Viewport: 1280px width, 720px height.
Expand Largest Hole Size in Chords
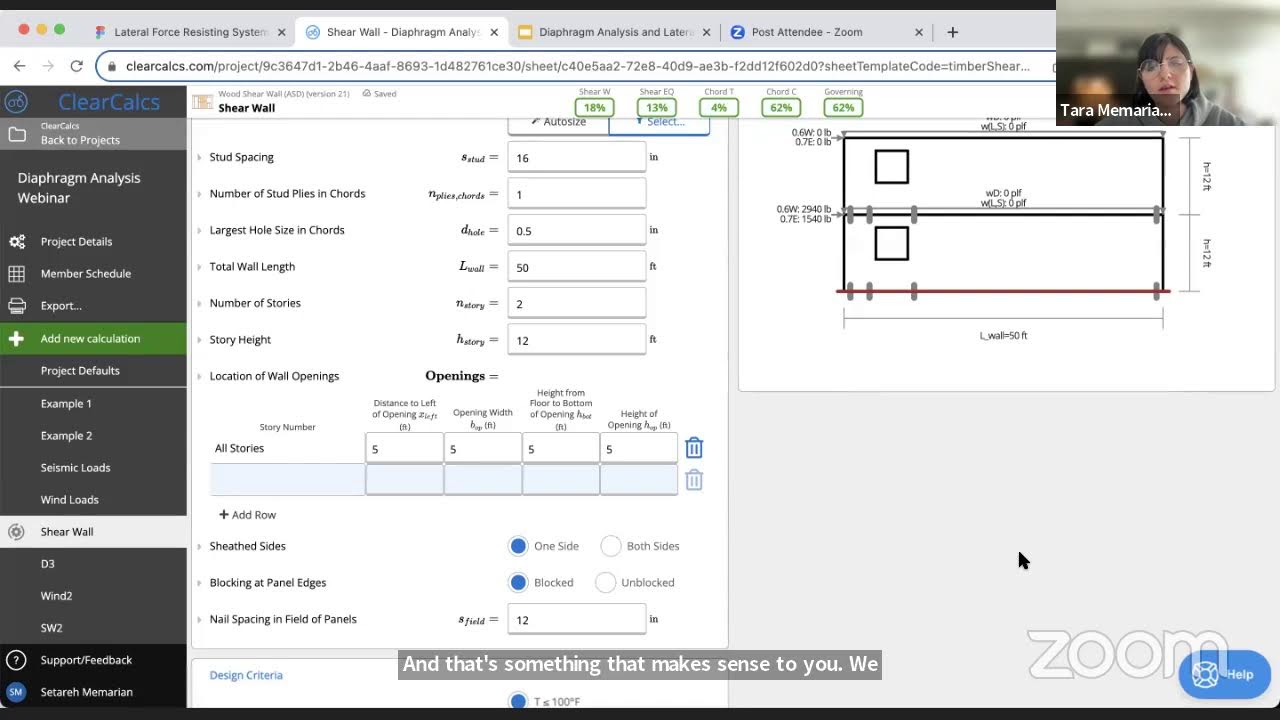[199, 230]
